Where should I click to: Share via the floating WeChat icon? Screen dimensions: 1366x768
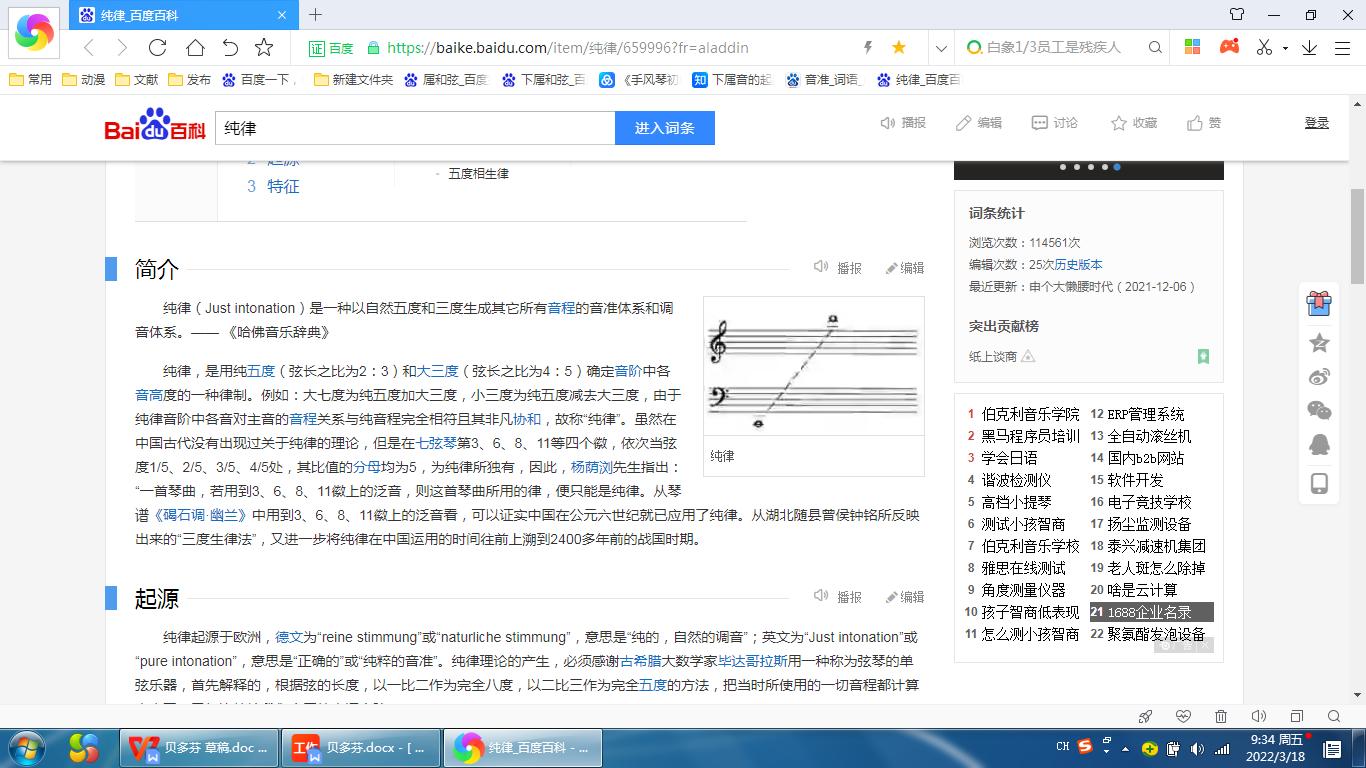[x=1319, y=411]
